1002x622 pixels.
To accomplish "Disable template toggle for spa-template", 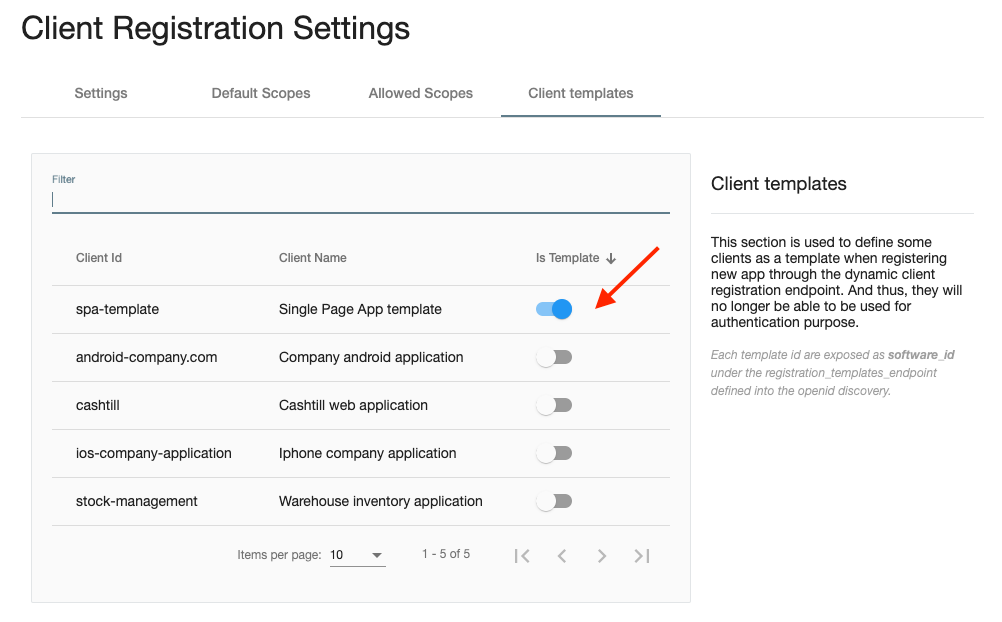I will coord(554,309).
